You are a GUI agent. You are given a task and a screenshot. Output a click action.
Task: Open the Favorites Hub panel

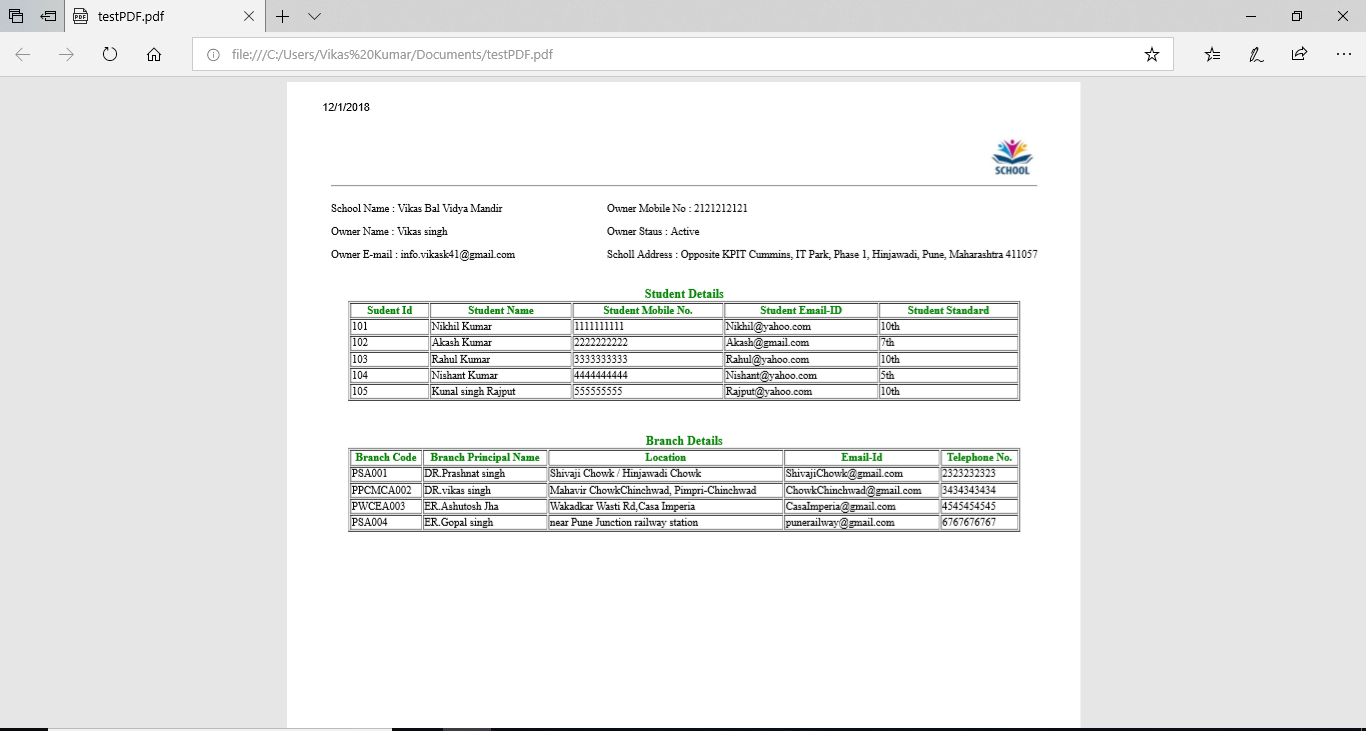[x=1212, y=54]
